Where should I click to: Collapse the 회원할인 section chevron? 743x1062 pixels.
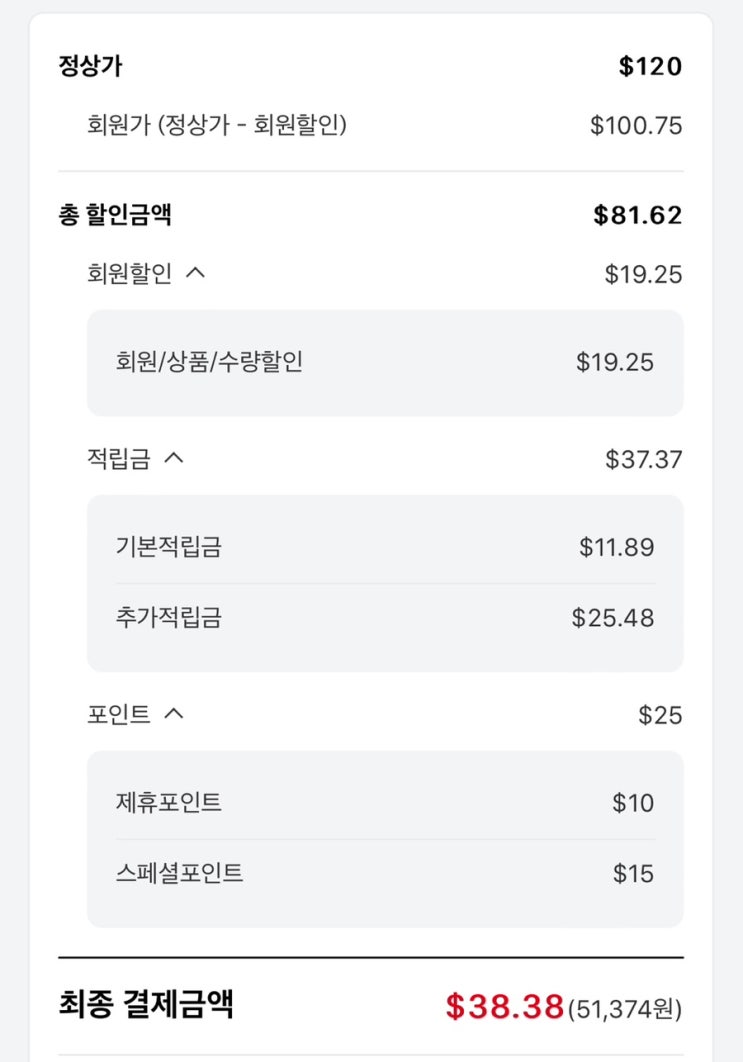point(196,273)
